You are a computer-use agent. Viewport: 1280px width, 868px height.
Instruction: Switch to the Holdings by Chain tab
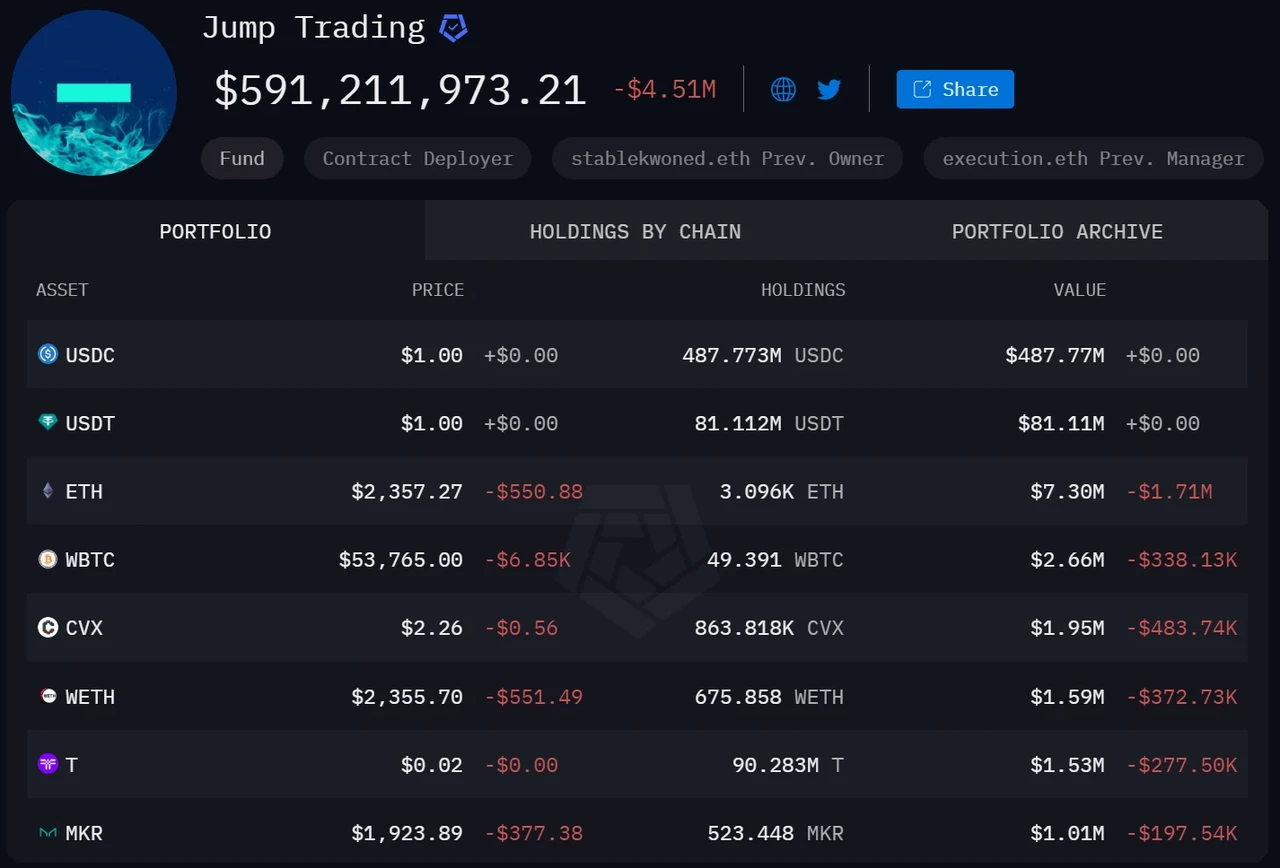coord(635,232)
